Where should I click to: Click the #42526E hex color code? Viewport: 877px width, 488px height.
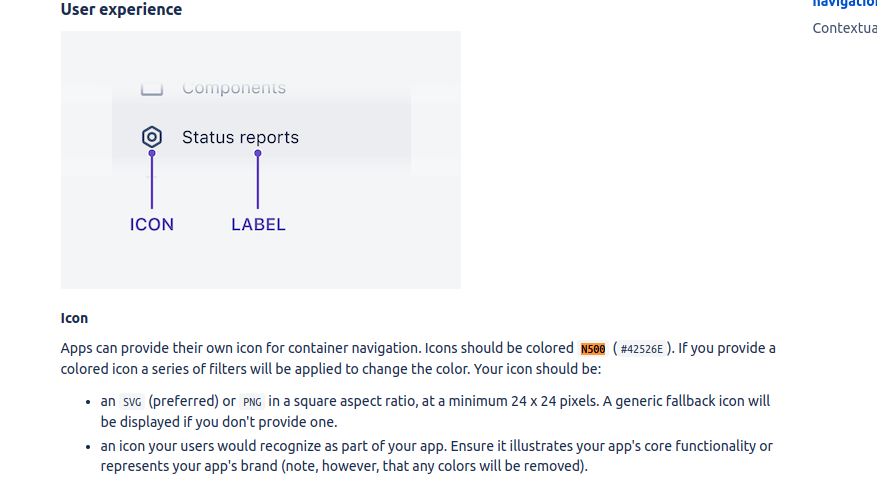click(642, 349)
